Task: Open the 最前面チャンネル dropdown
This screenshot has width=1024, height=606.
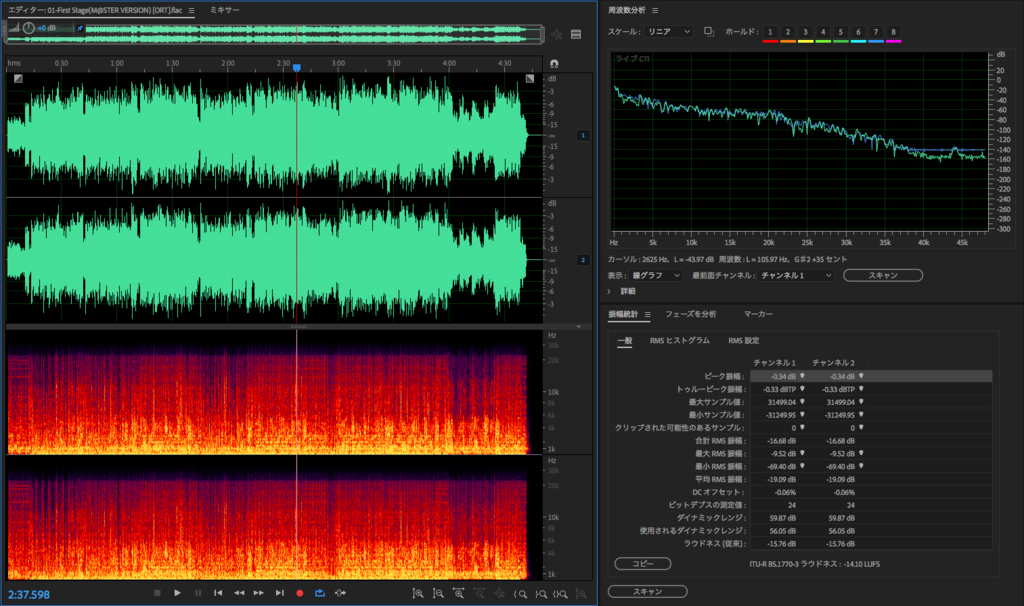Action: coord(796,276)
